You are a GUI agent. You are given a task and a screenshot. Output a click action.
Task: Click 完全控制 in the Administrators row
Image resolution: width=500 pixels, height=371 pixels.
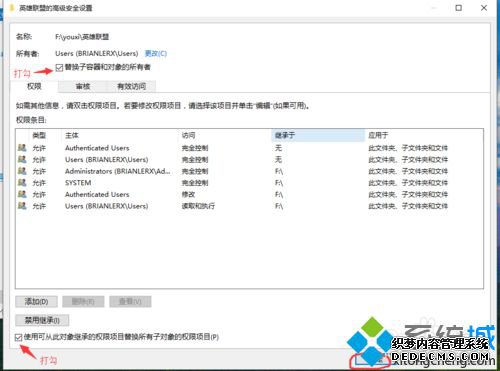click(x=195, y=171)
